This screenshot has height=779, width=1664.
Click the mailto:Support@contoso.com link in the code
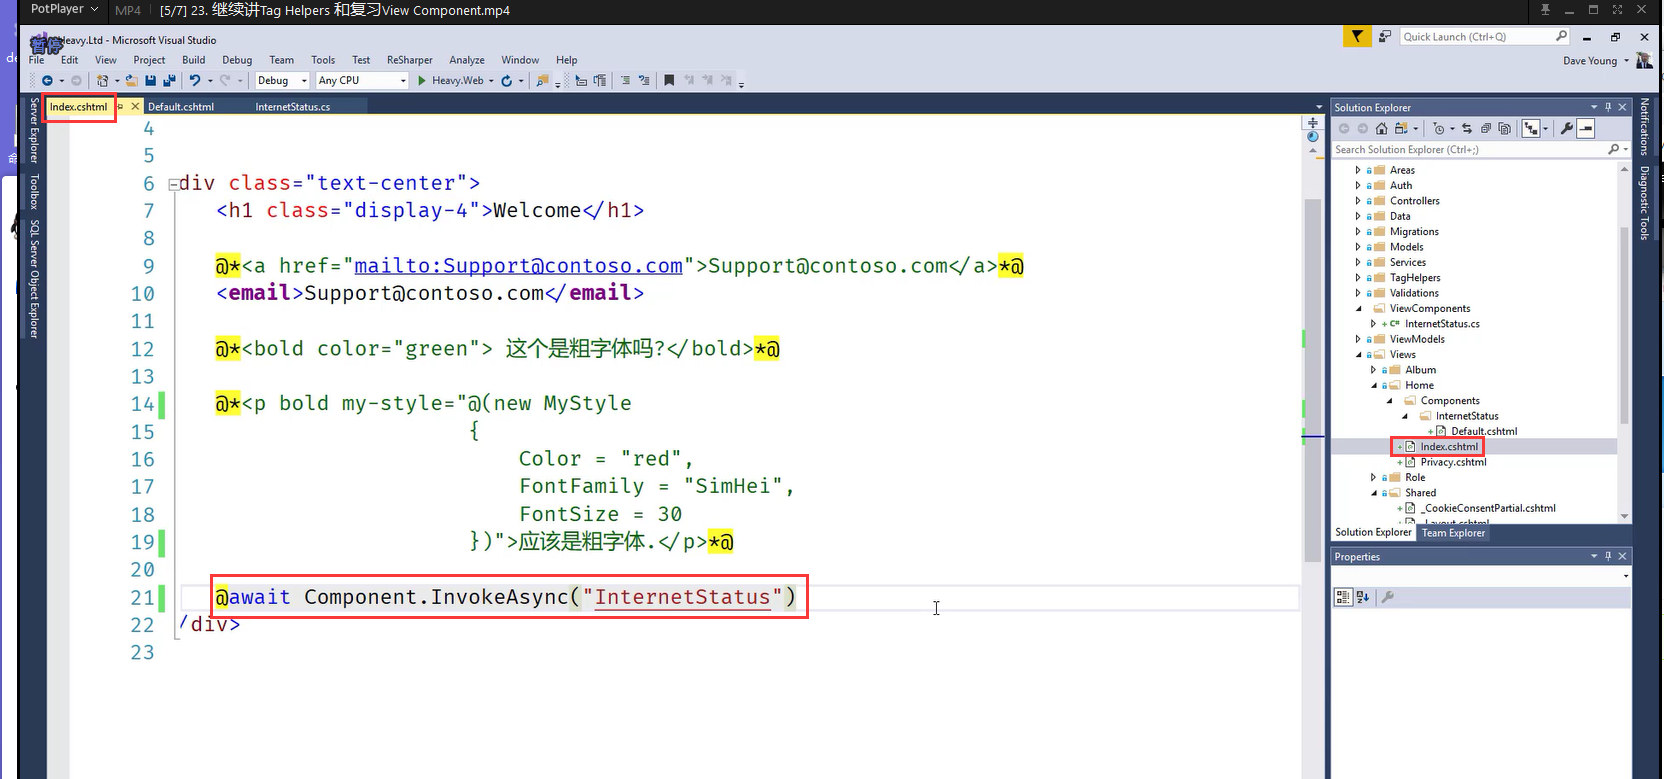click(x=518, y=266)
